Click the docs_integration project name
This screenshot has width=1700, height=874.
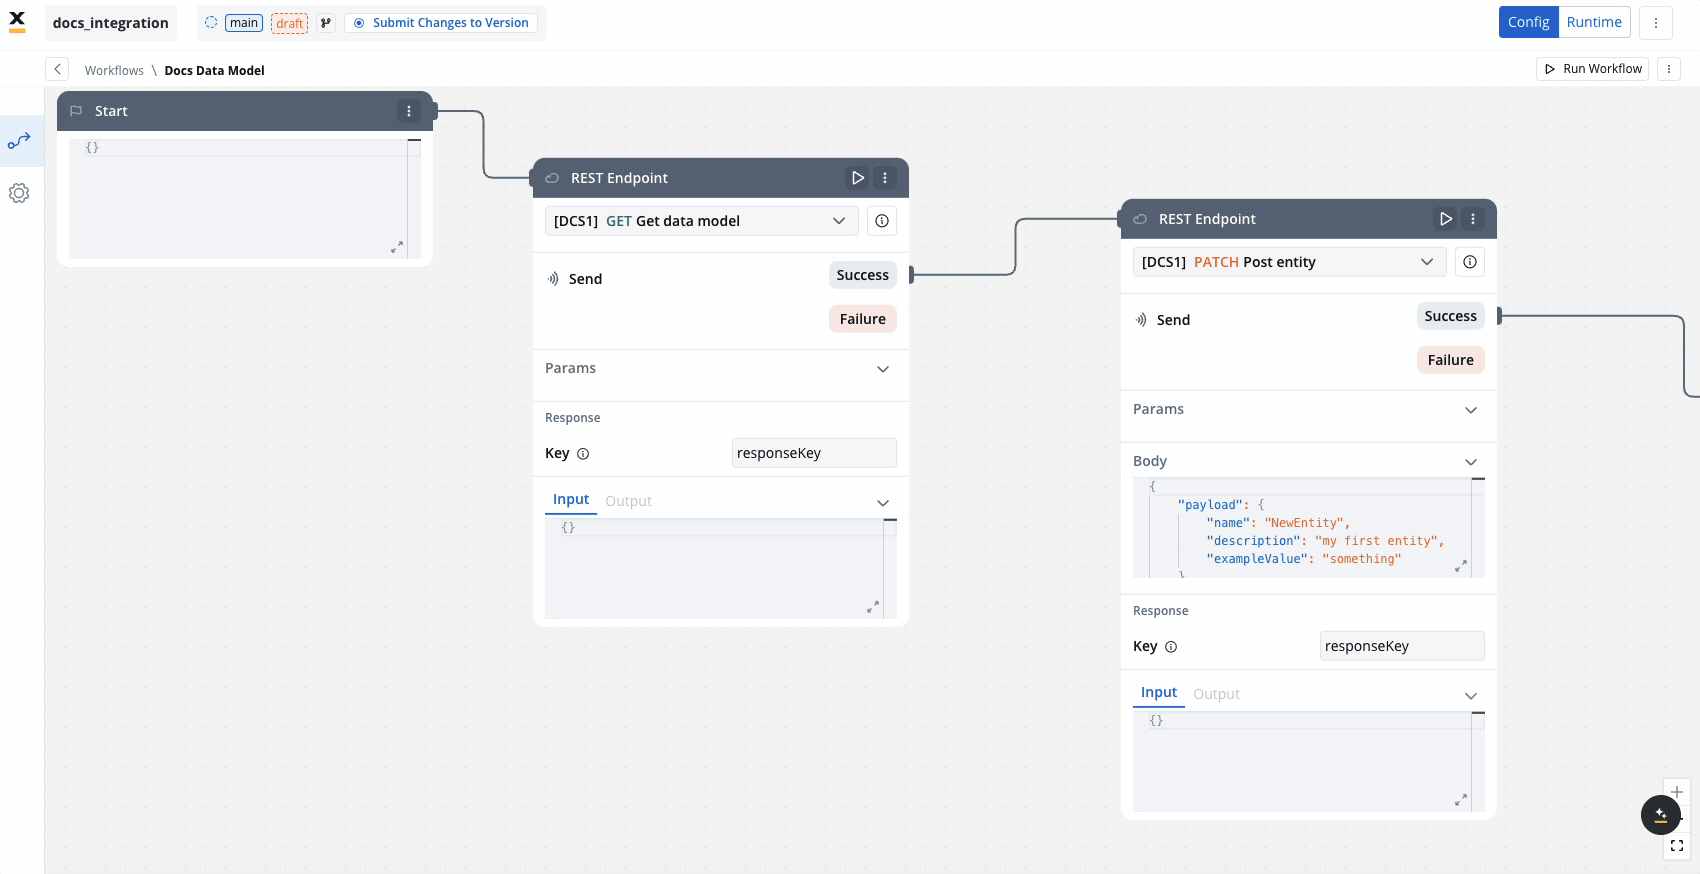111,23
